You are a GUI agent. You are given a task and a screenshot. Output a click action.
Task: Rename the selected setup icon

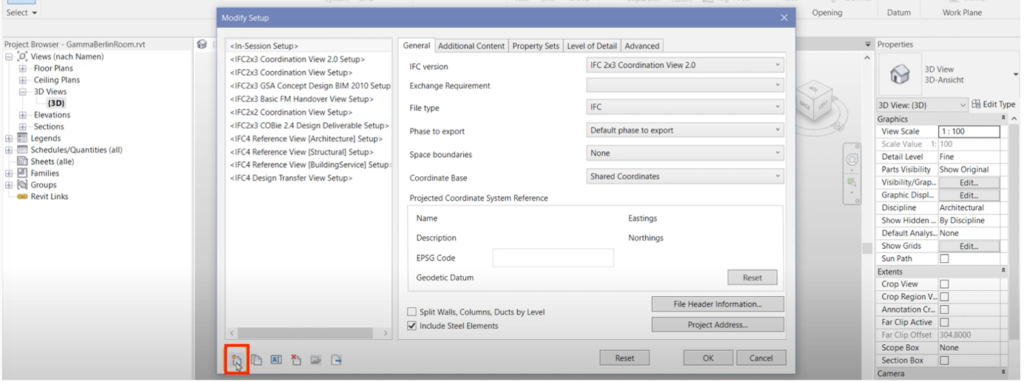tap(276, 359)
